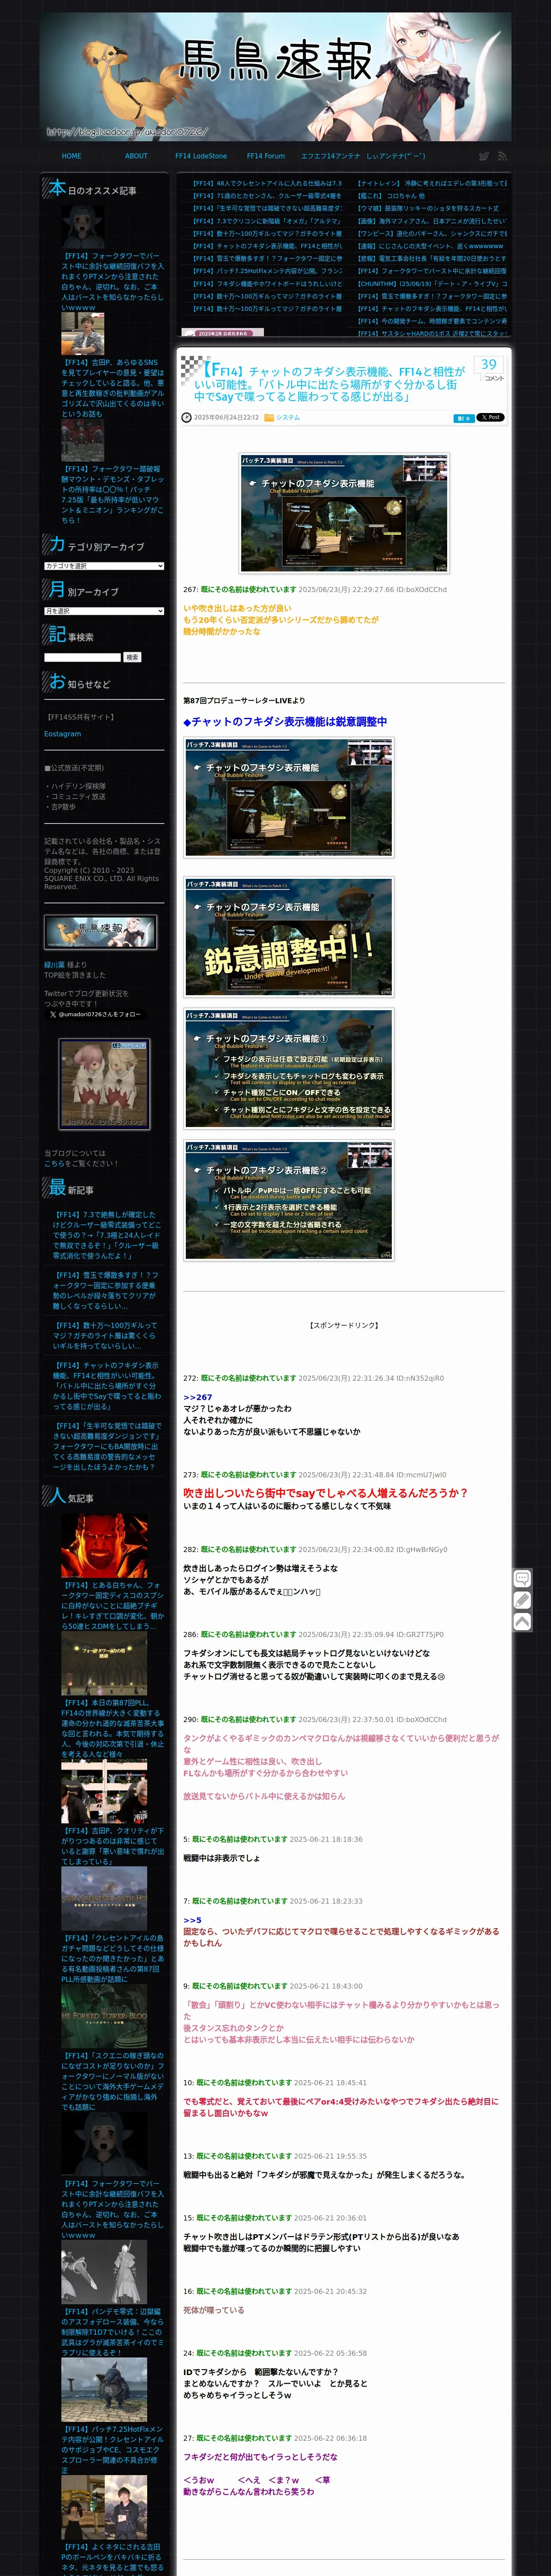Open the top patch 7.3 article image
The image size is (551, 2576).
tap(344, 513)
